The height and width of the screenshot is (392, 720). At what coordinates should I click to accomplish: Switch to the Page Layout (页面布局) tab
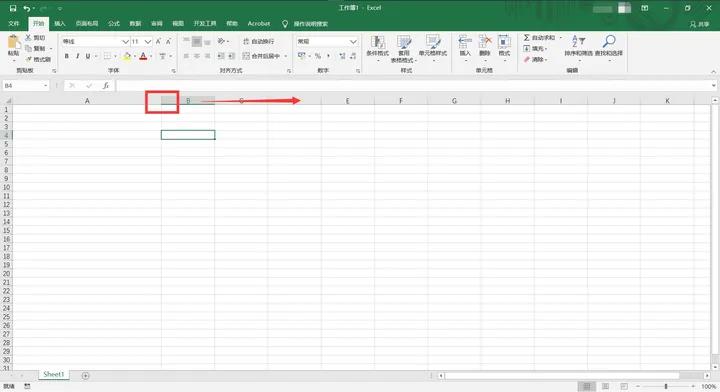87,23
